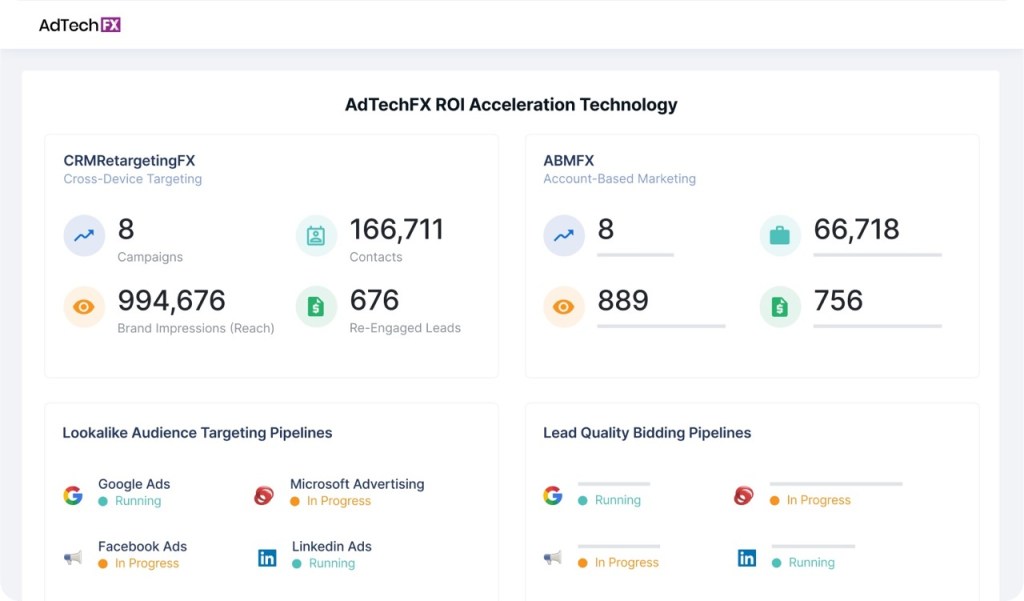The width and height of the screenshot is (1024, 601).
Task: Click the LinkedIn Ads icon under Lookalike Audience
Action: coord(267,558)
